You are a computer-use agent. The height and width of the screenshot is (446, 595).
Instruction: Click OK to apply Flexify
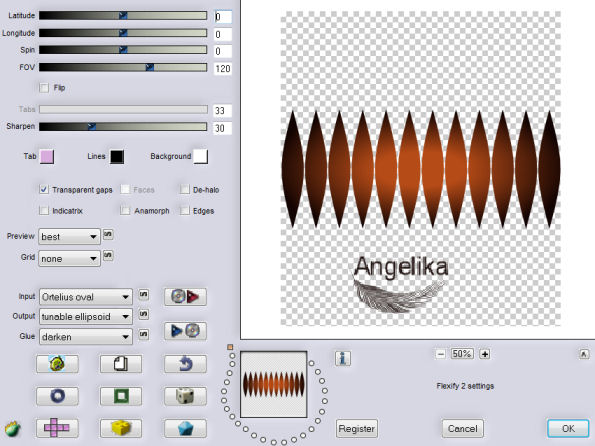click(568, 429)
